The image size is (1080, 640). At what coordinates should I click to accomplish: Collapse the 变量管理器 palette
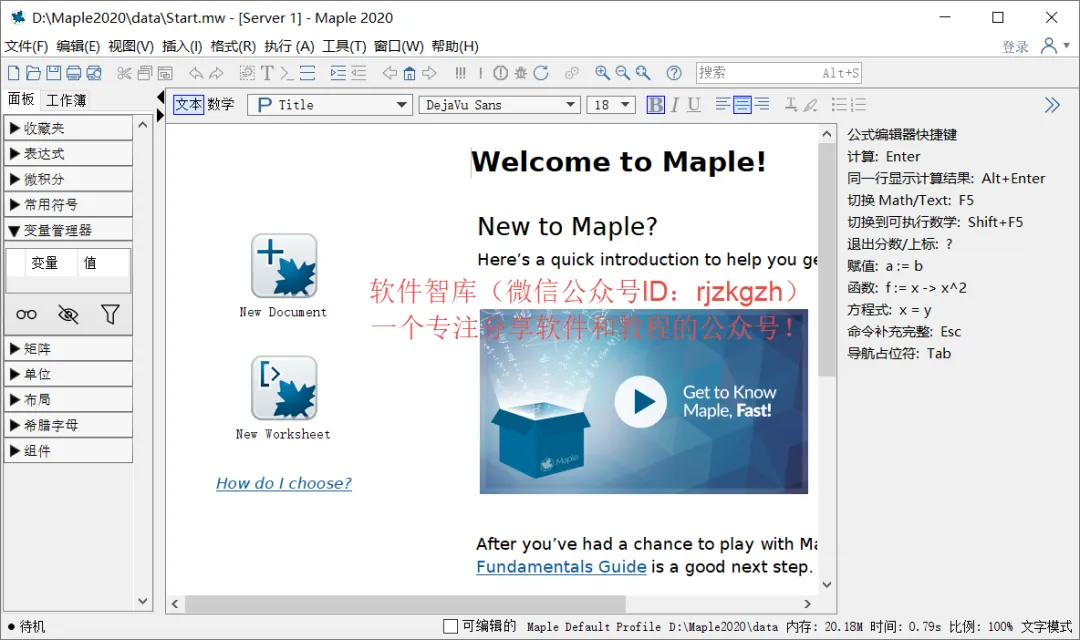(x=68, y=230)
